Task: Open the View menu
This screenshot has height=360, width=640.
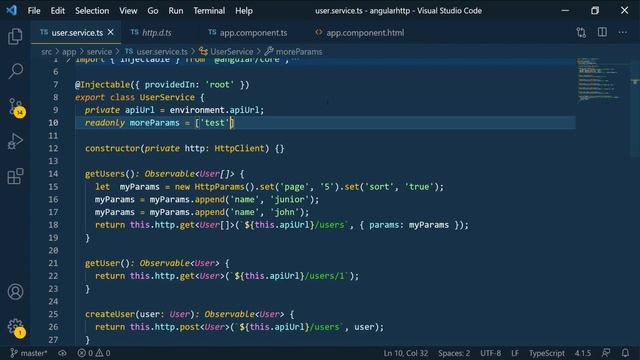Action: tap(128, 11)
